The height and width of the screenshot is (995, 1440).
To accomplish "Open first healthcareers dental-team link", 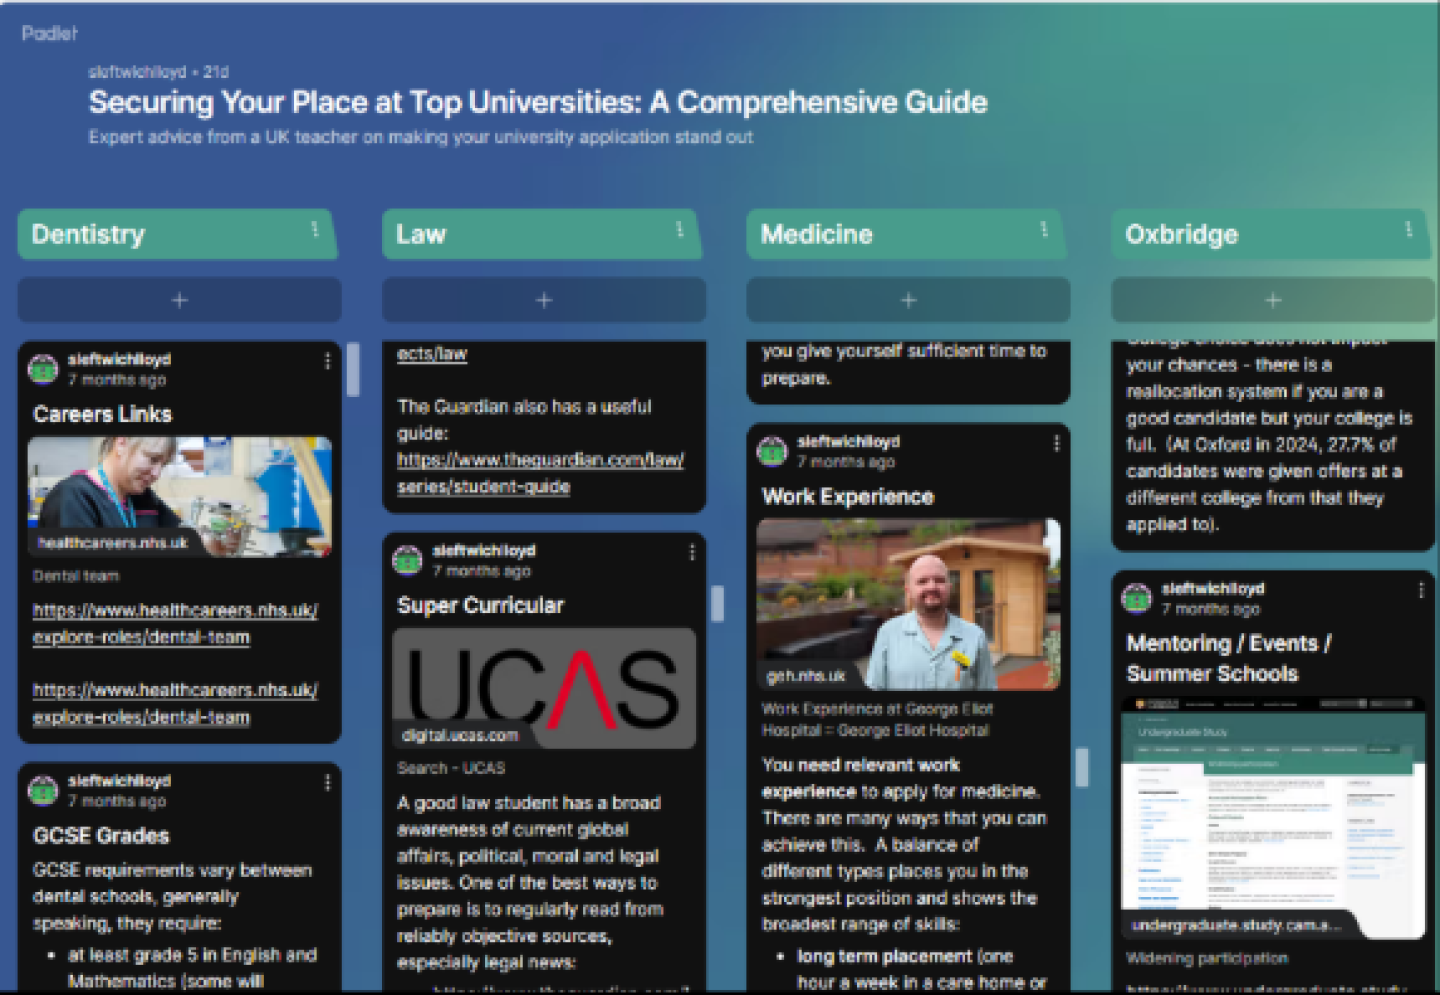I will click(x=175, y=623).
